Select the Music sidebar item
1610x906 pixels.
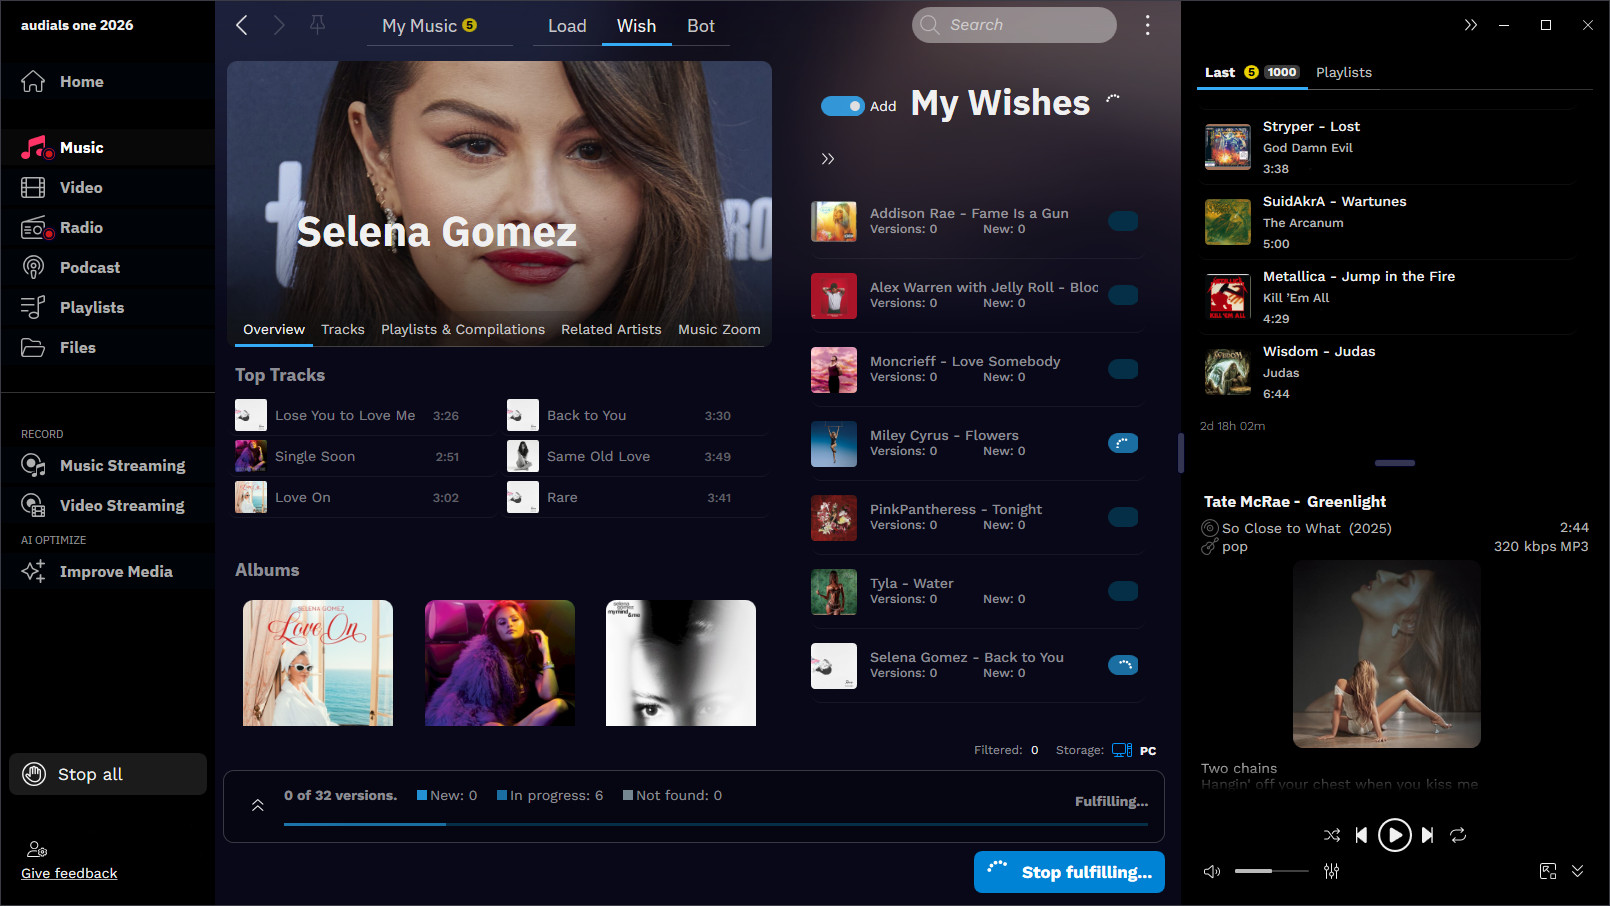(x=107, y=148)
